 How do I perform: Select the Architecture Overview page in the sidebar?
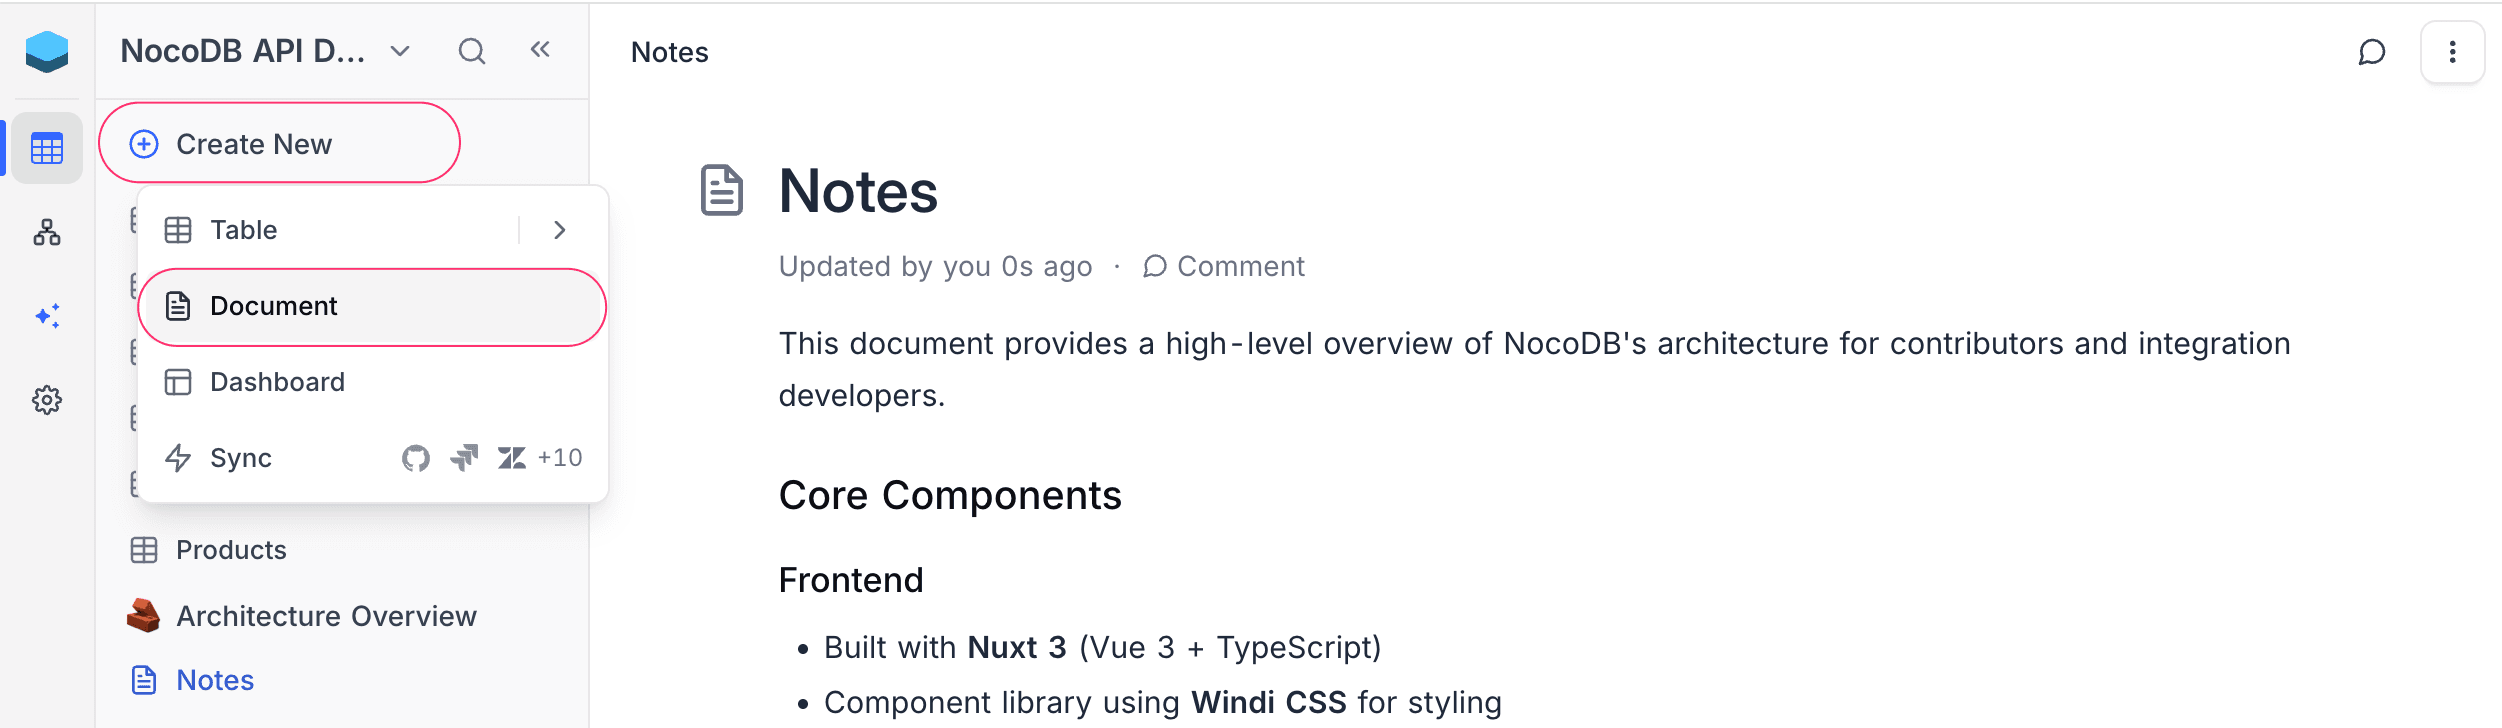coord(326,616)
